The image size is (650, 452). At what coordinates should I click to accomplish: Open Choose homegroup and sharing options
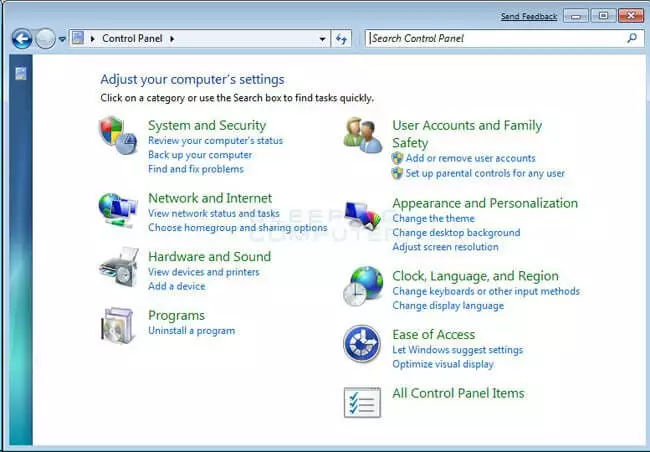click(238, 227)
